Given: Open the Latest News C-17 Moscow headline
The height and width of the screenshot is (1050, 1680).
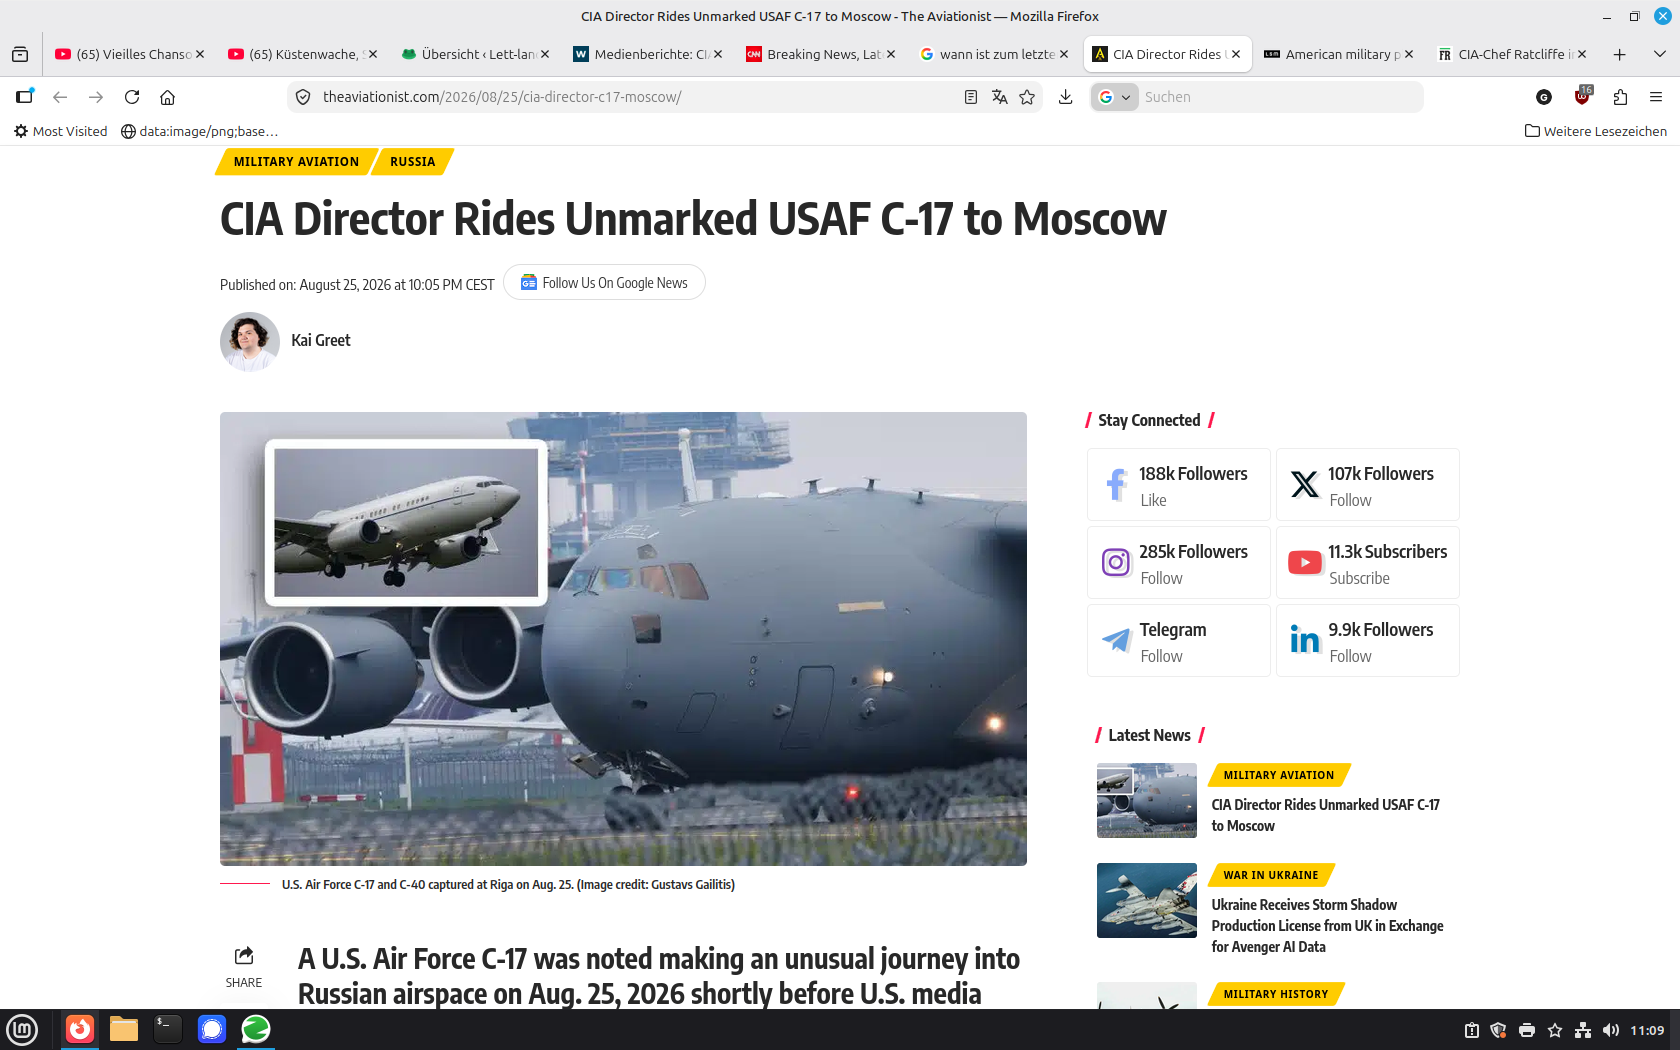Looking at the screenshot, I should (1326, 816).
